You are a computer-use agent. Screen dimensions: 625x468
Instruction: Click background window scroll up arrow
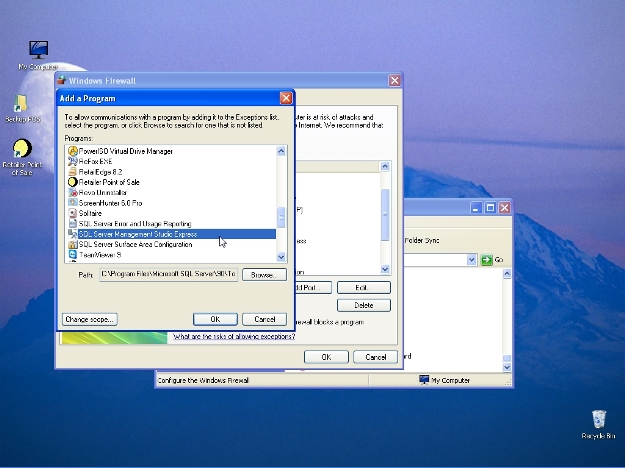click(x=507, y=273)
